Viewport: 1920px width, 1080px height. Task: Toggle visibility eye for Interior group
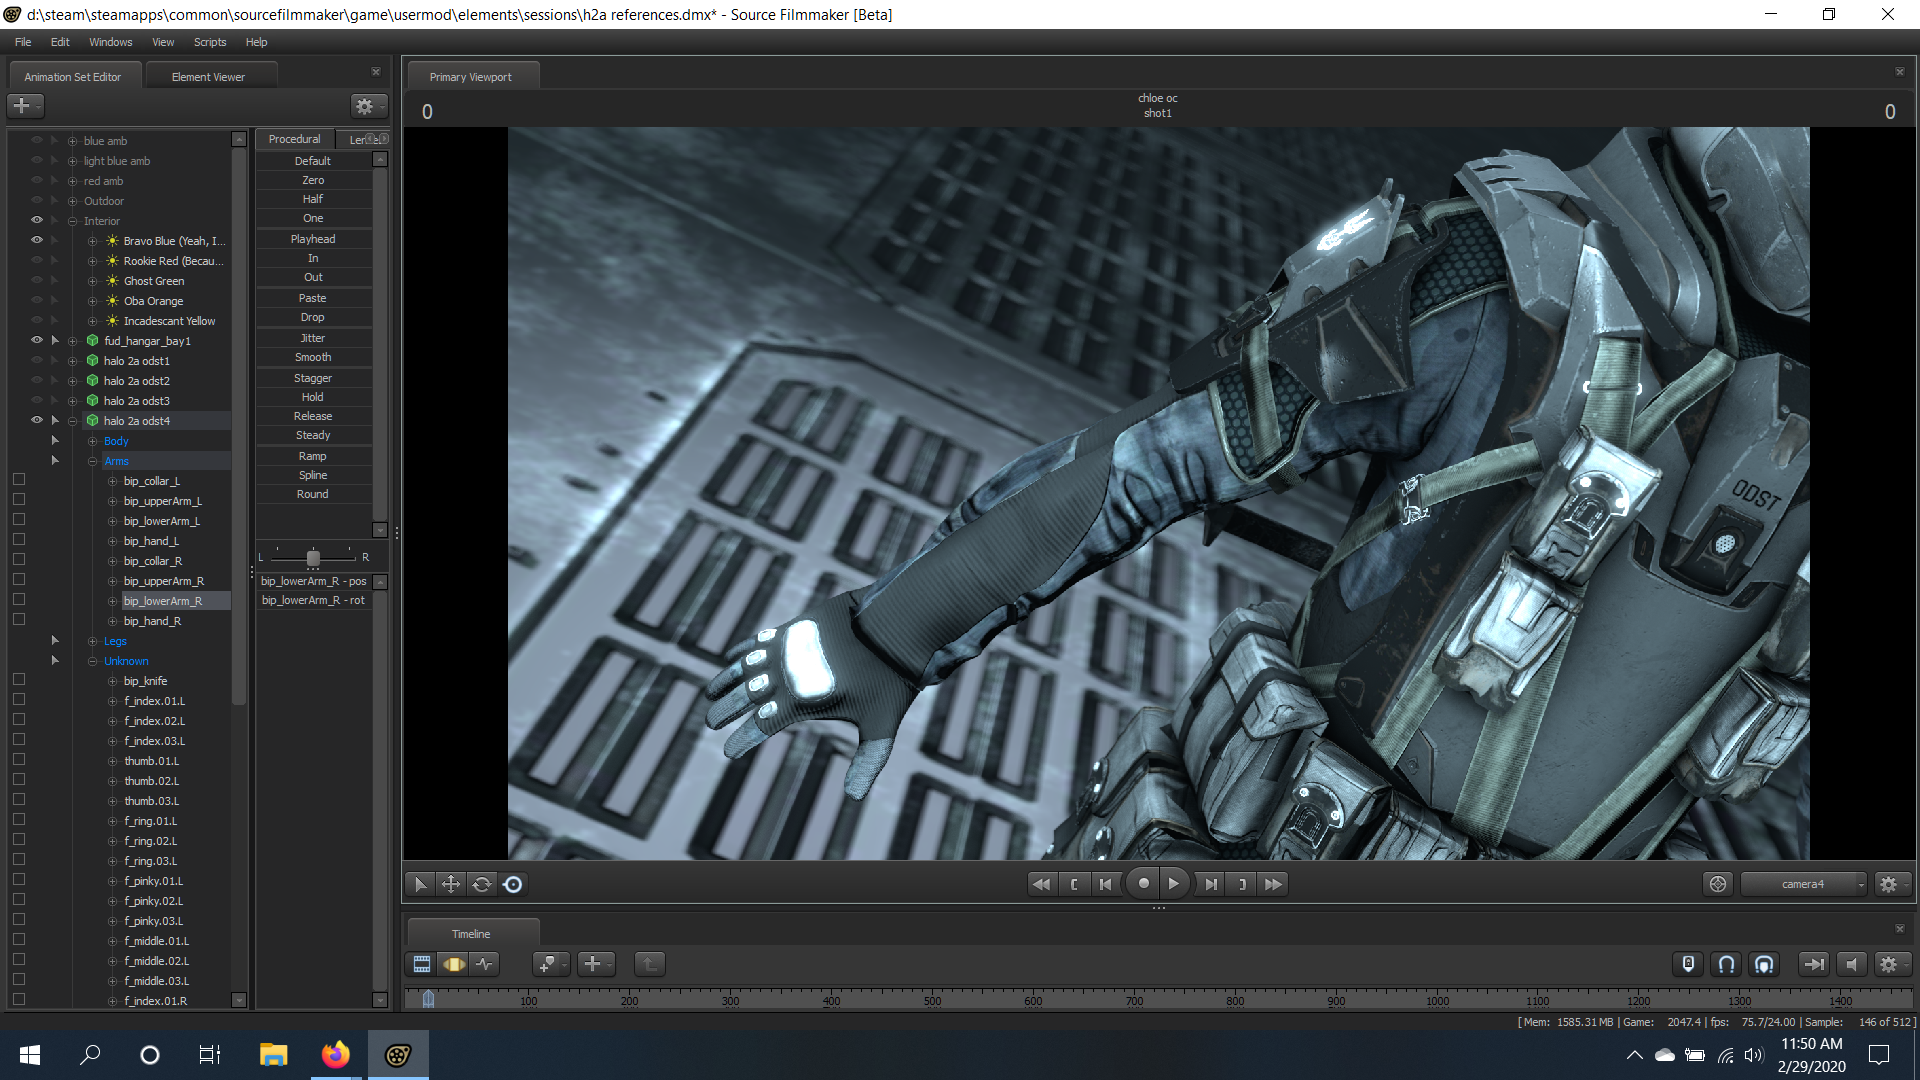click(x=37, y=221)
